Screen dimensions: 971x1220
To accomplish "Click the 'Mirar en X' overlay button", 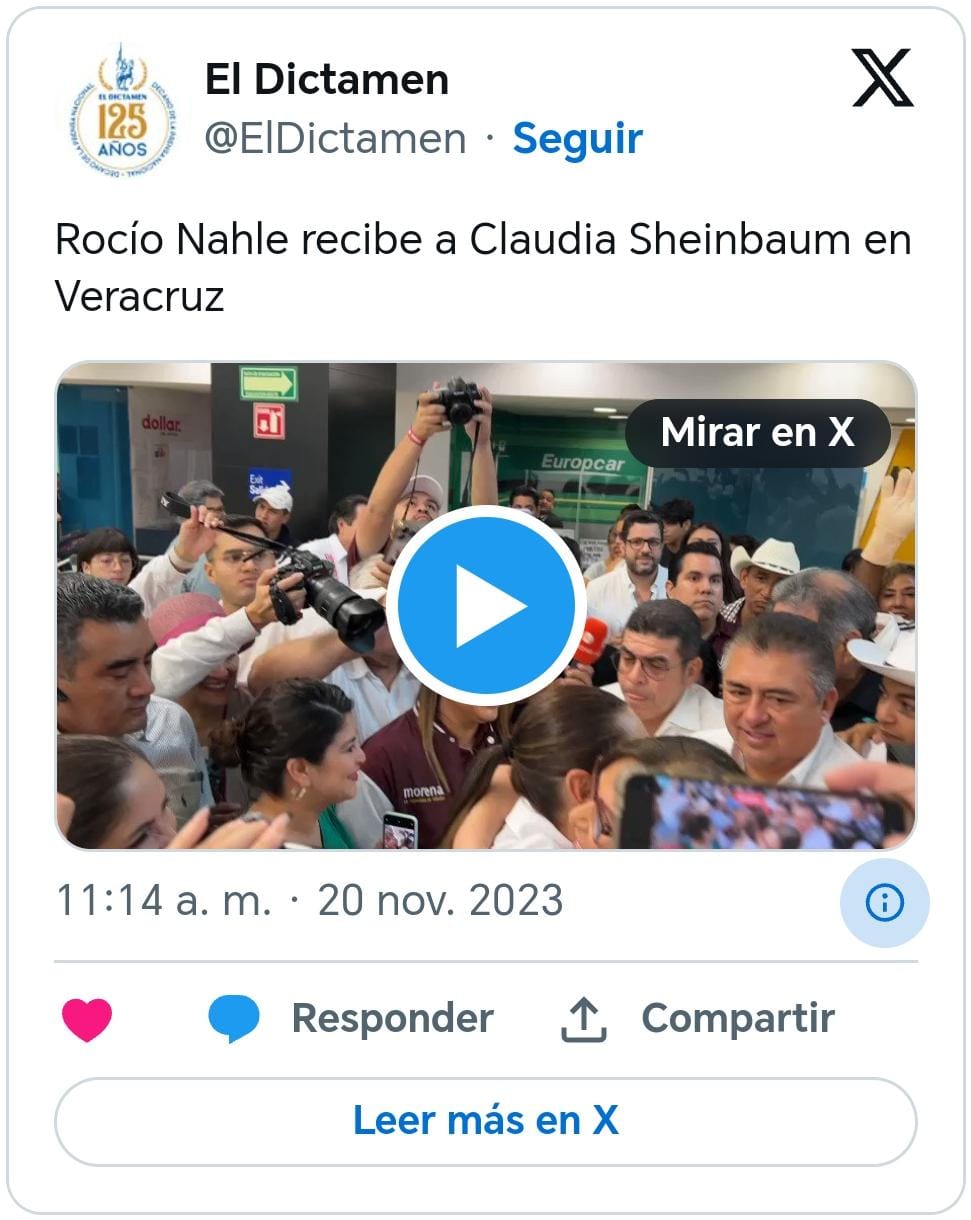I will [758, 432].
